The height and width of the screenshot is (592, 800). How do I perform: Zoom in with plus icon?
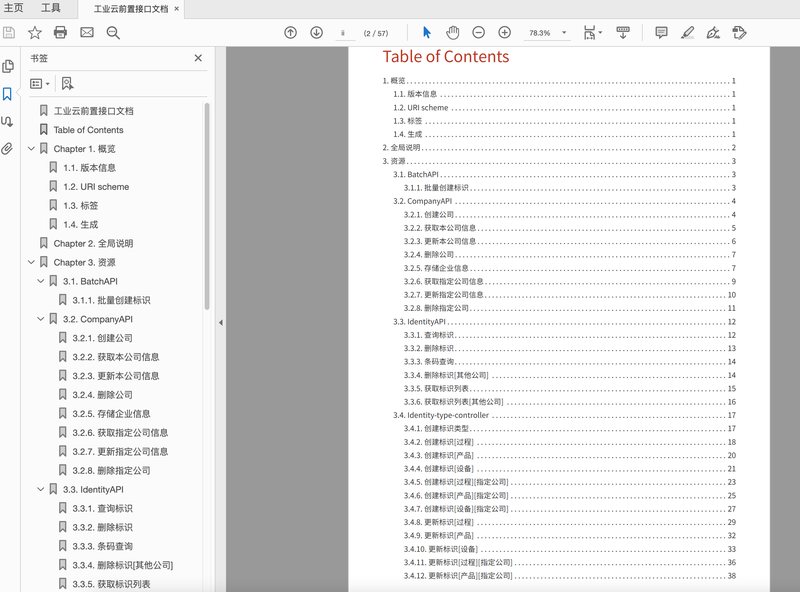point(505,33)
